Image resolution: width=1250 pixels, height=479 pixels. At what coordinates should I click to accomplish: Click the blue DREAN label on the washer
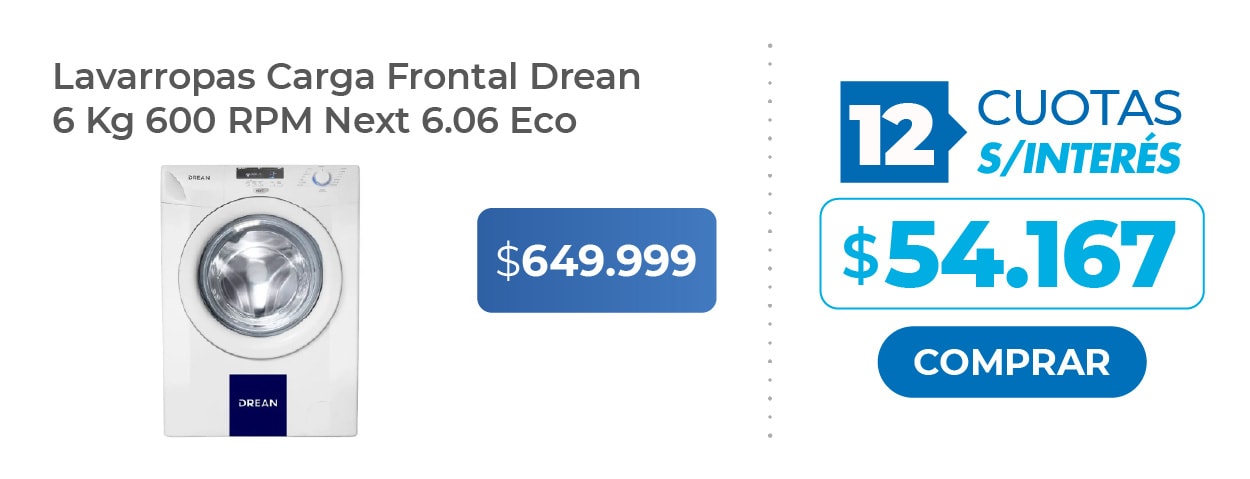point(258,404)
